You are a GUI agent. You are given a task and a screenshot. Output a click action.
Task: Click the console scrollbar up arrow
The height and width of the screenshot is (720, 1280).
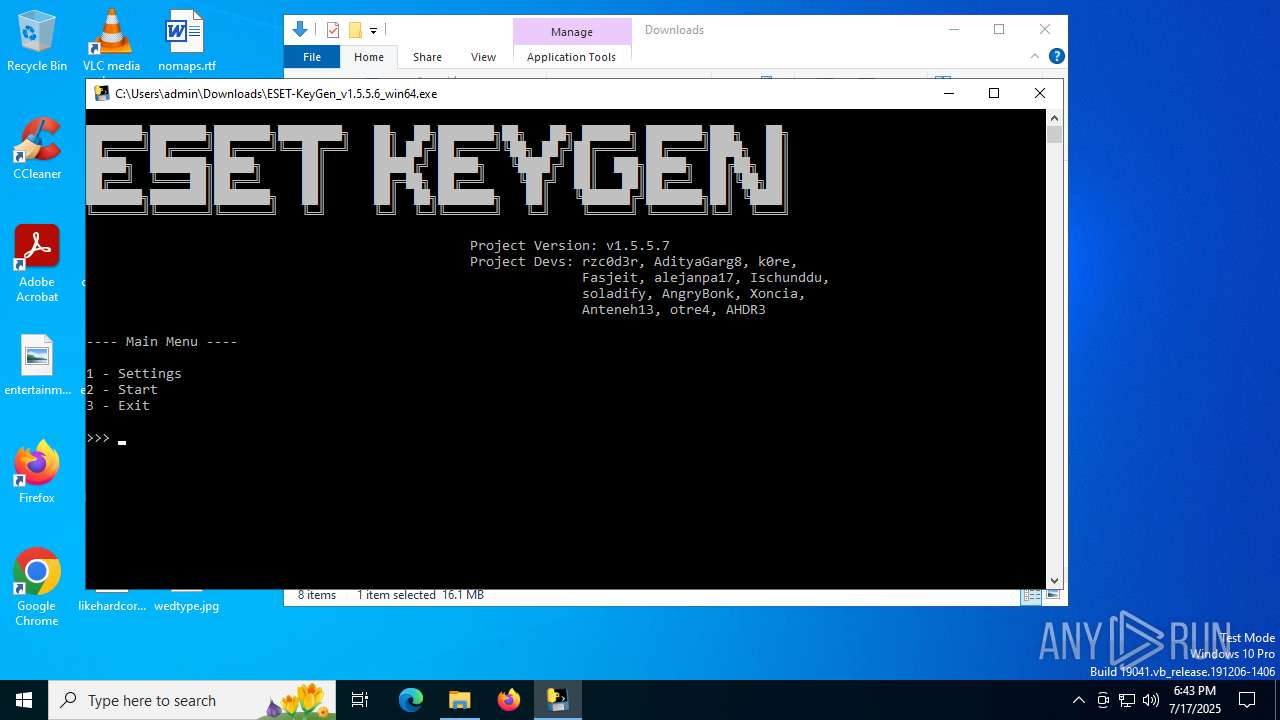tap(1054, 117)
